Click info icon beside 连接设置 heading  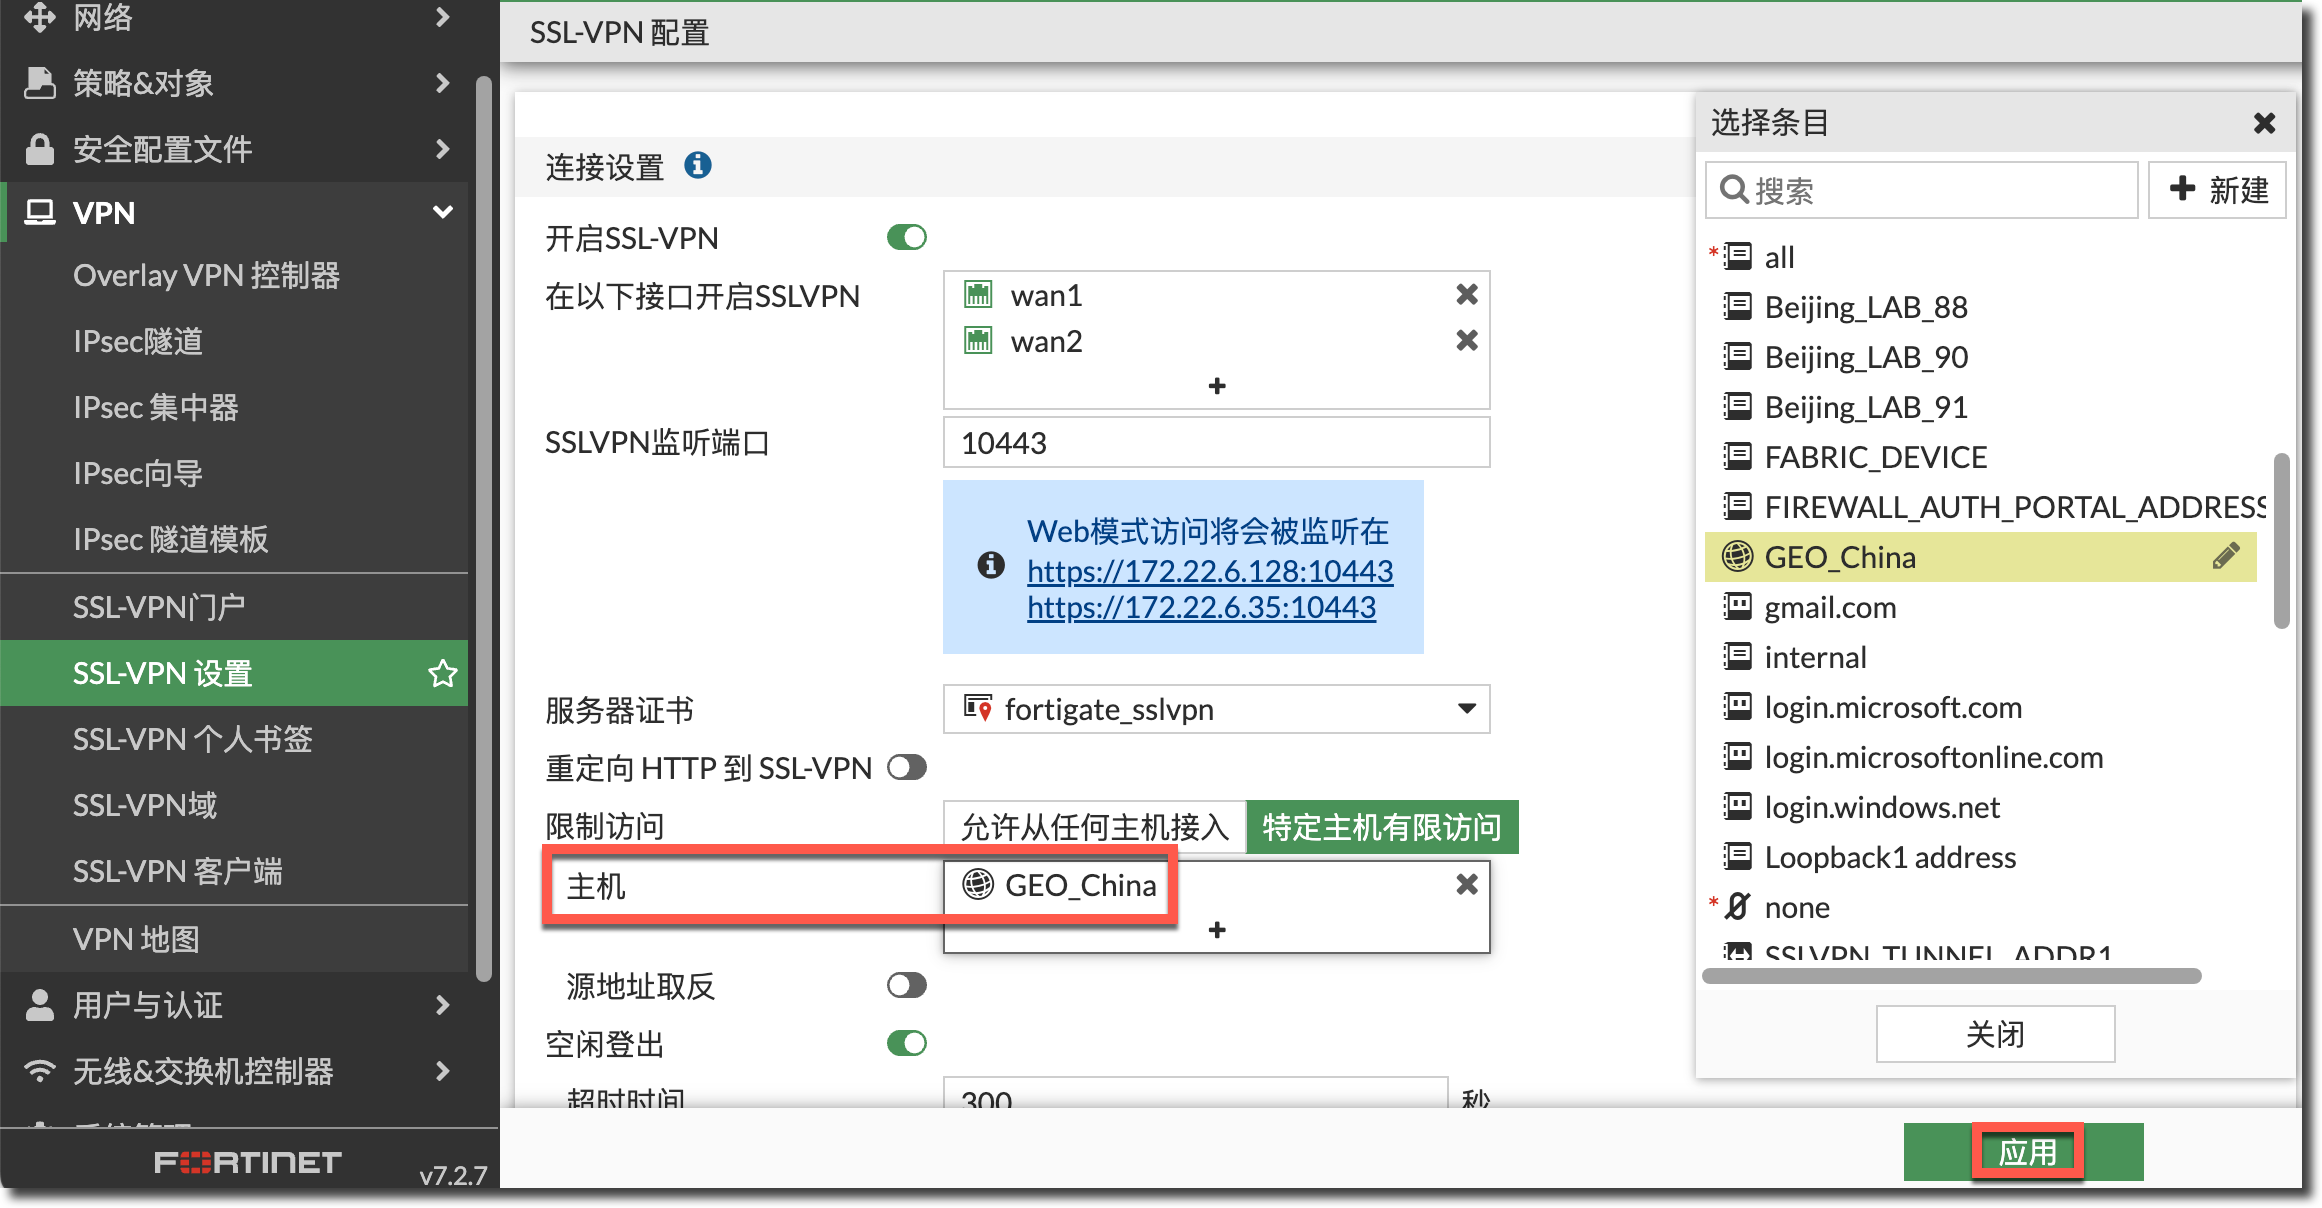tap(697, 165)
